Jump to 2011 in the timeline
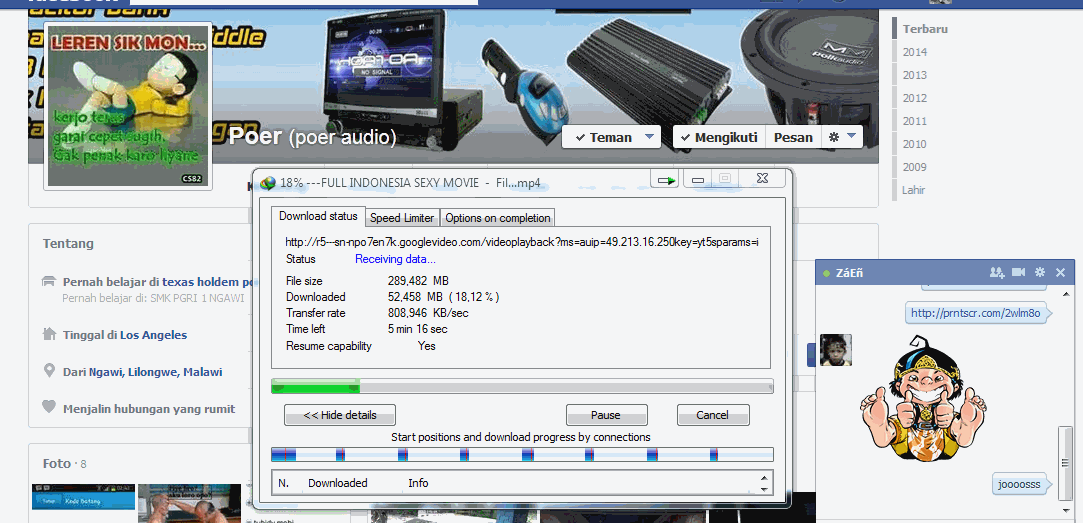The height and width of the screenshot is (523, 1083). pyautogui.click(x=914, y=121)
